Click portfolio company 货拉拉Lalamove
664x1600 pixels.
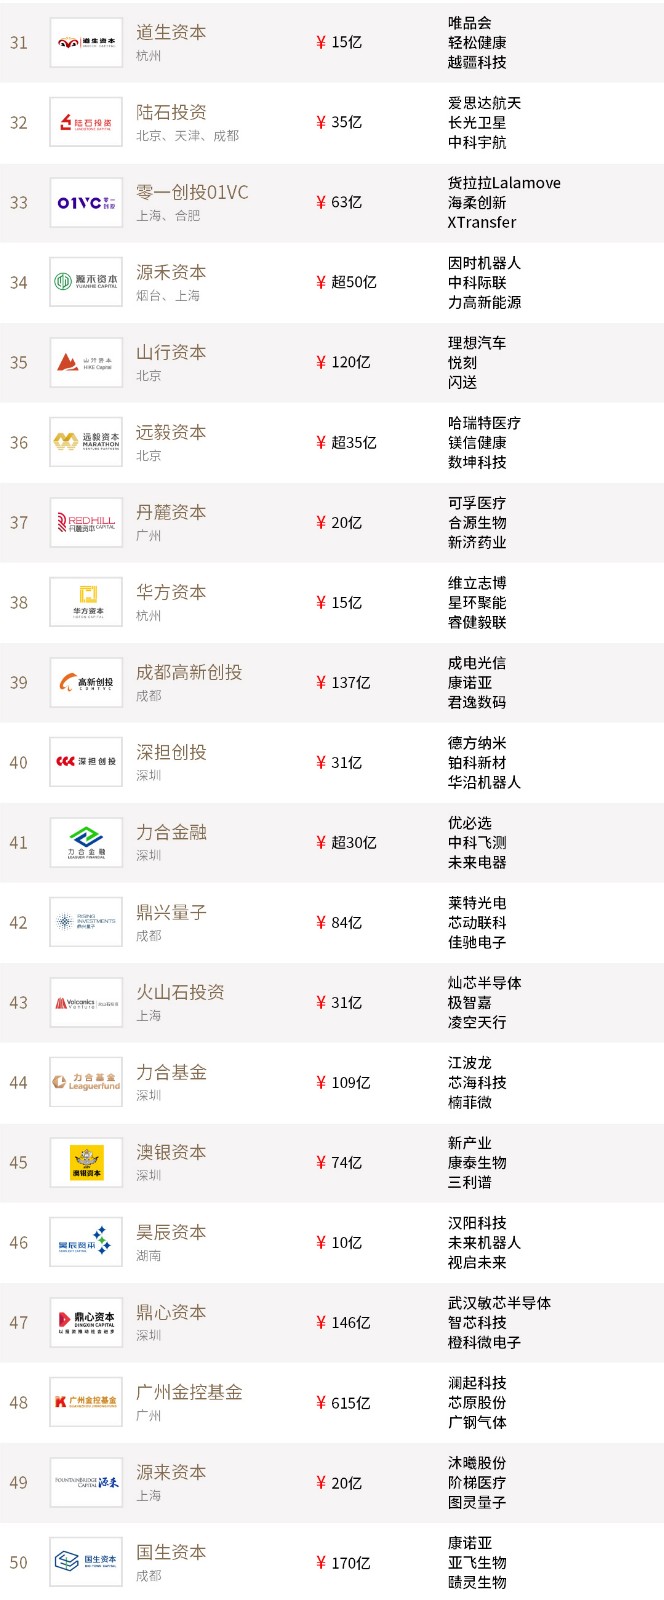(x=504, y=183)
